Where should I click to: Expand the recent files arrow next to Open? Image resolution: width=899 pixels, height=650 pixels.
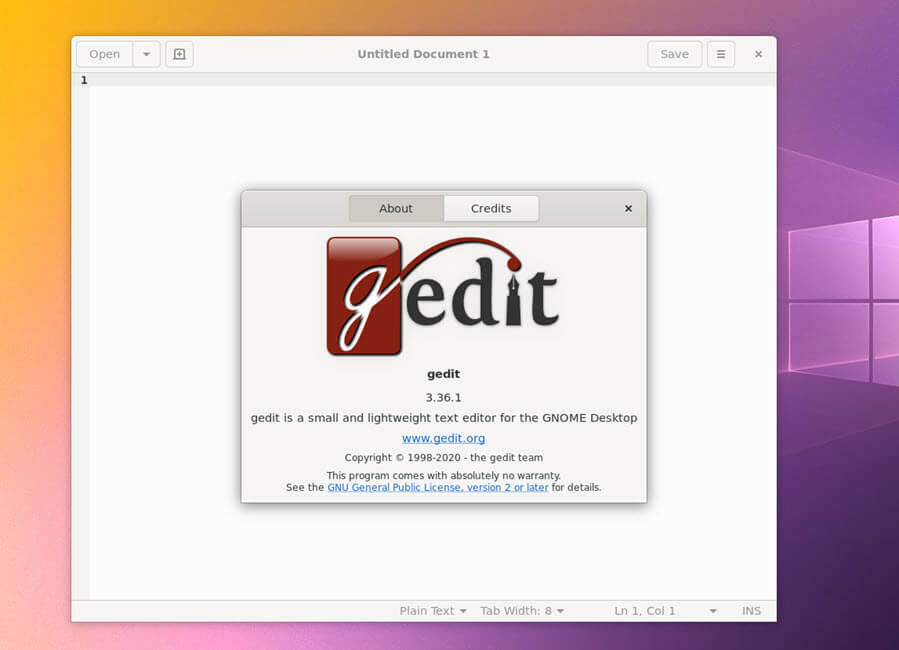(146, 54)
